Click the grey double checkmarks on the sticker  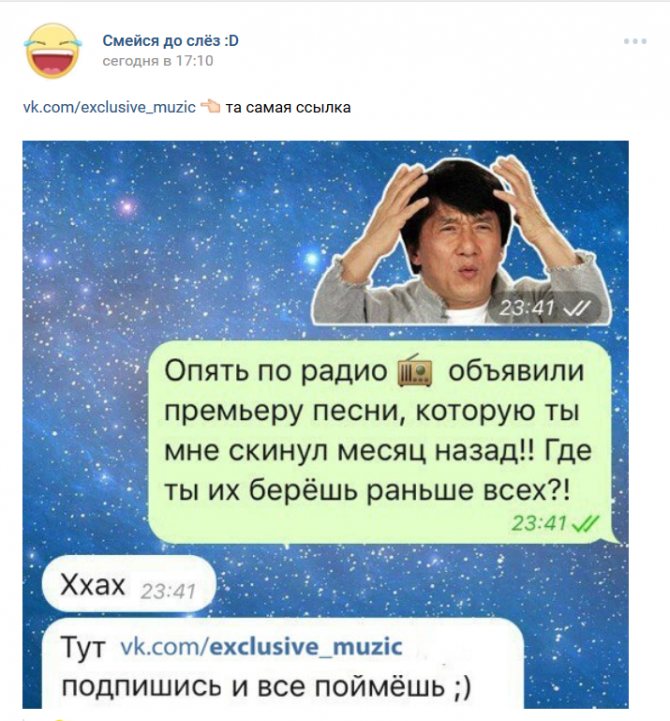[577, 308]
